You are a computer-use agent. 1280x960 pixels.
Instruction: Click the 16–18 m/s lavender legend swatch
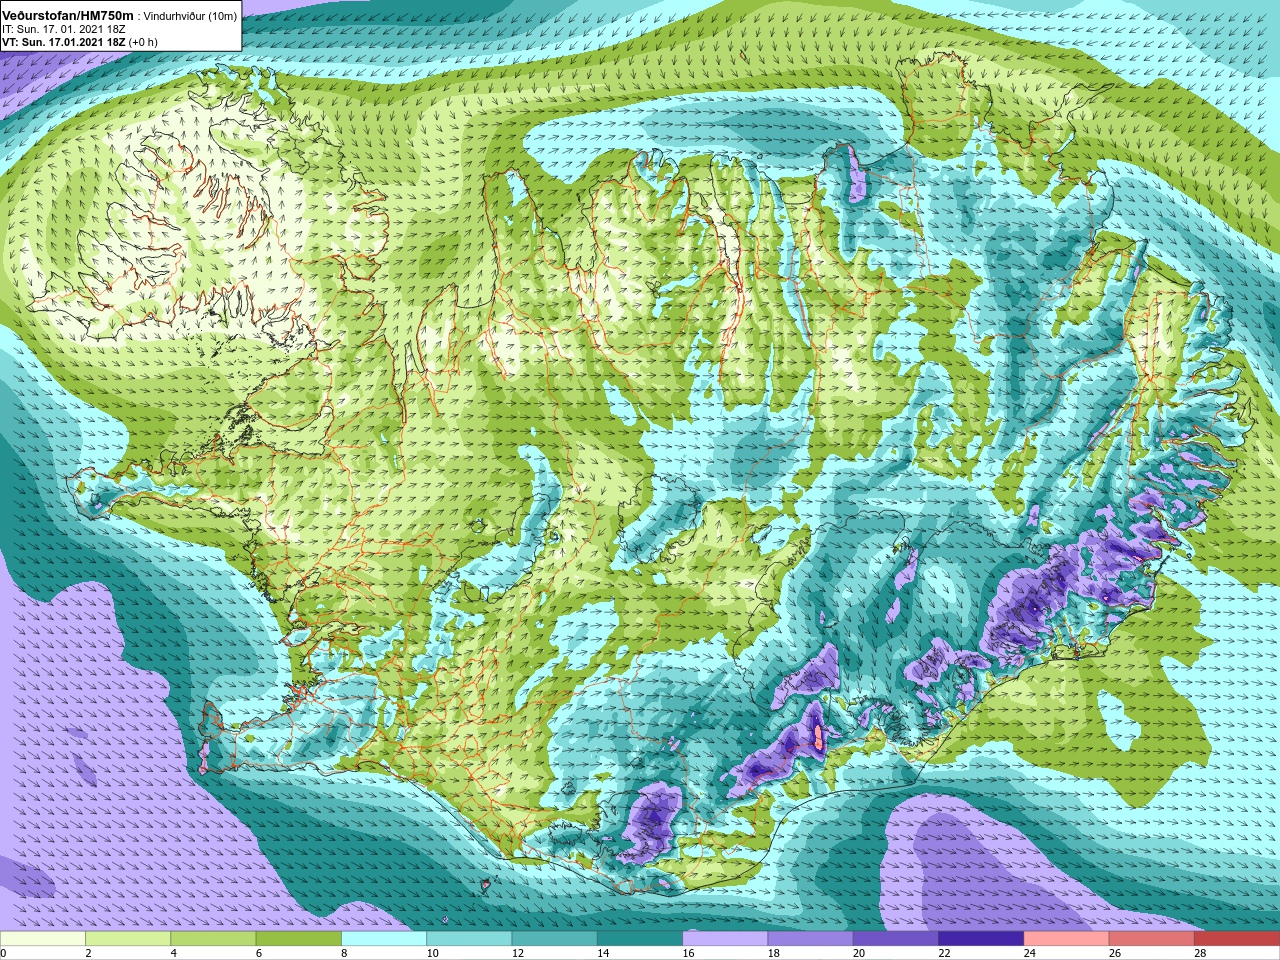(x=725, y=939)
